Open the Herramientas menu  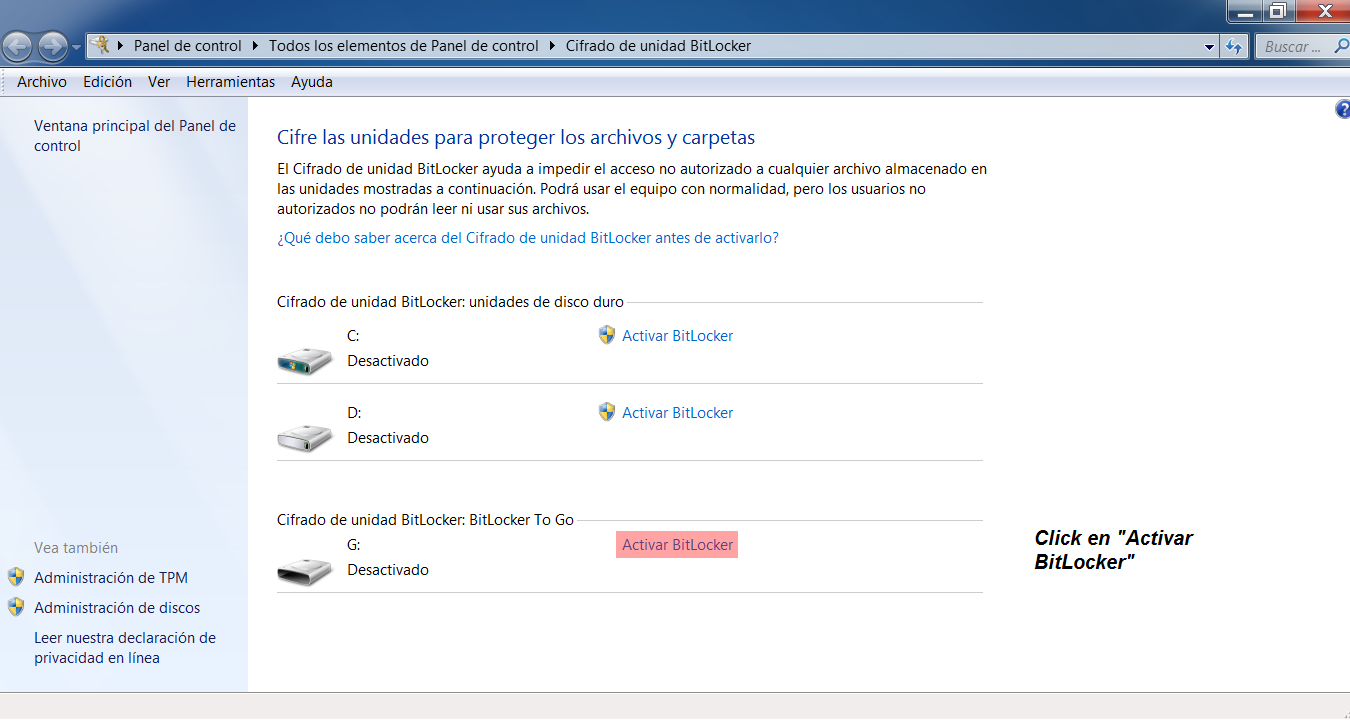coord(231,82)
